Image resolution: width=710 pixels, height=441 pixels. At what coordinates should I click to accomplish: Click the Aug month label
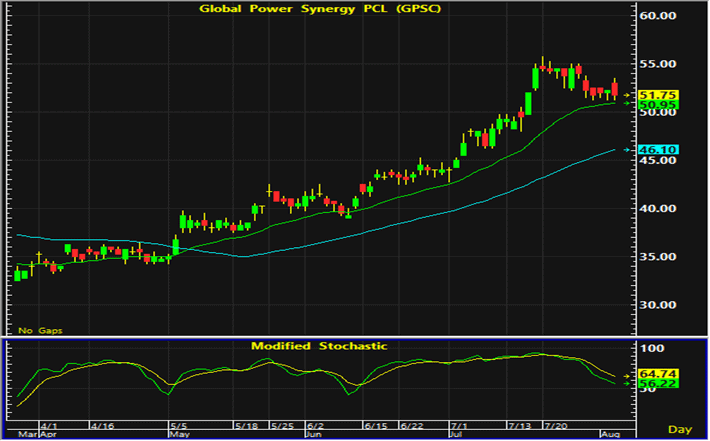click(610, 435)
